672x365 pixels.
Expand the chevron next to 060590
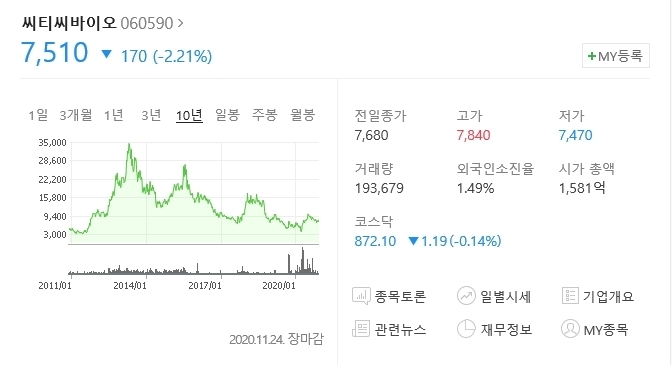pos(180,23)
